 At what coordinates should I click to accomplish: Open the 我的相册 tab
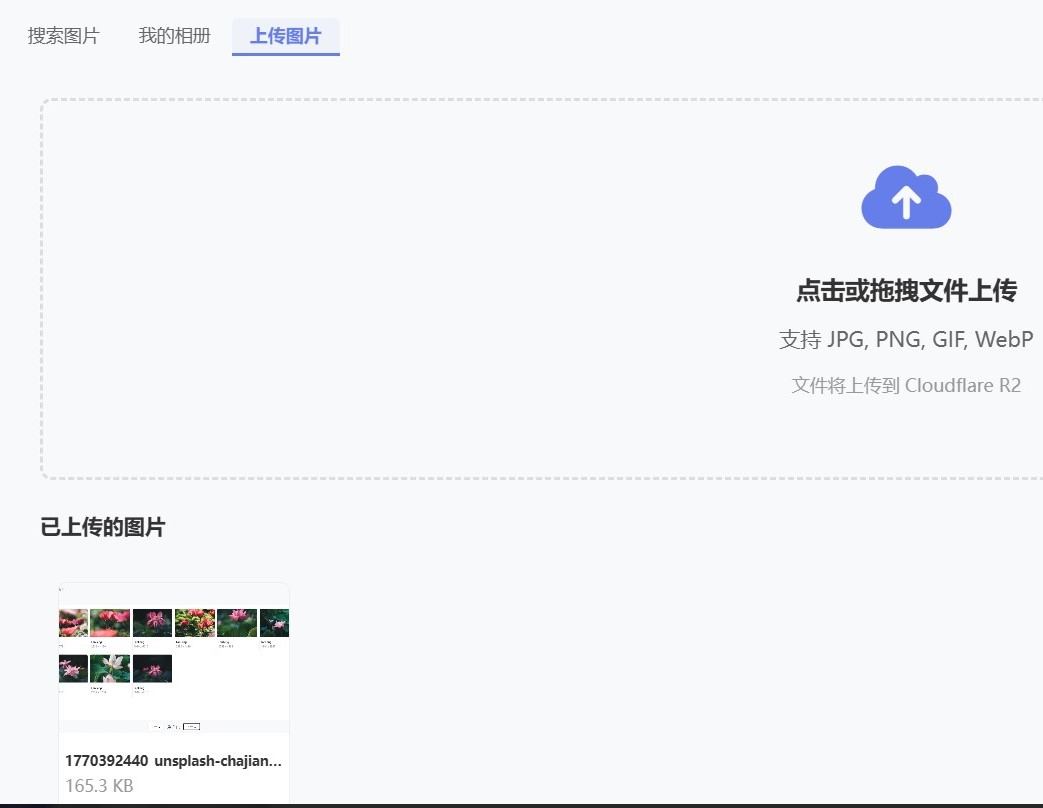click(174, 36)
